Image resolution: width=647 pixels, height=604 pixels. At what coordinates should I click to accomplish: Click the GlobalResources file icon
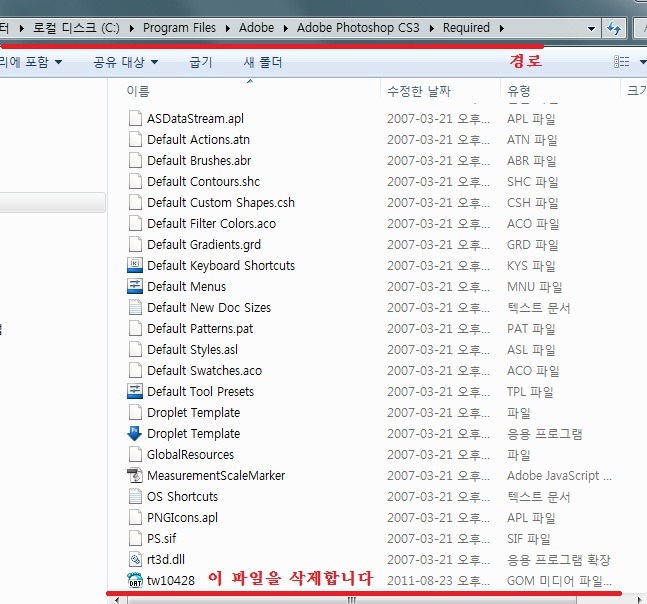135,455
